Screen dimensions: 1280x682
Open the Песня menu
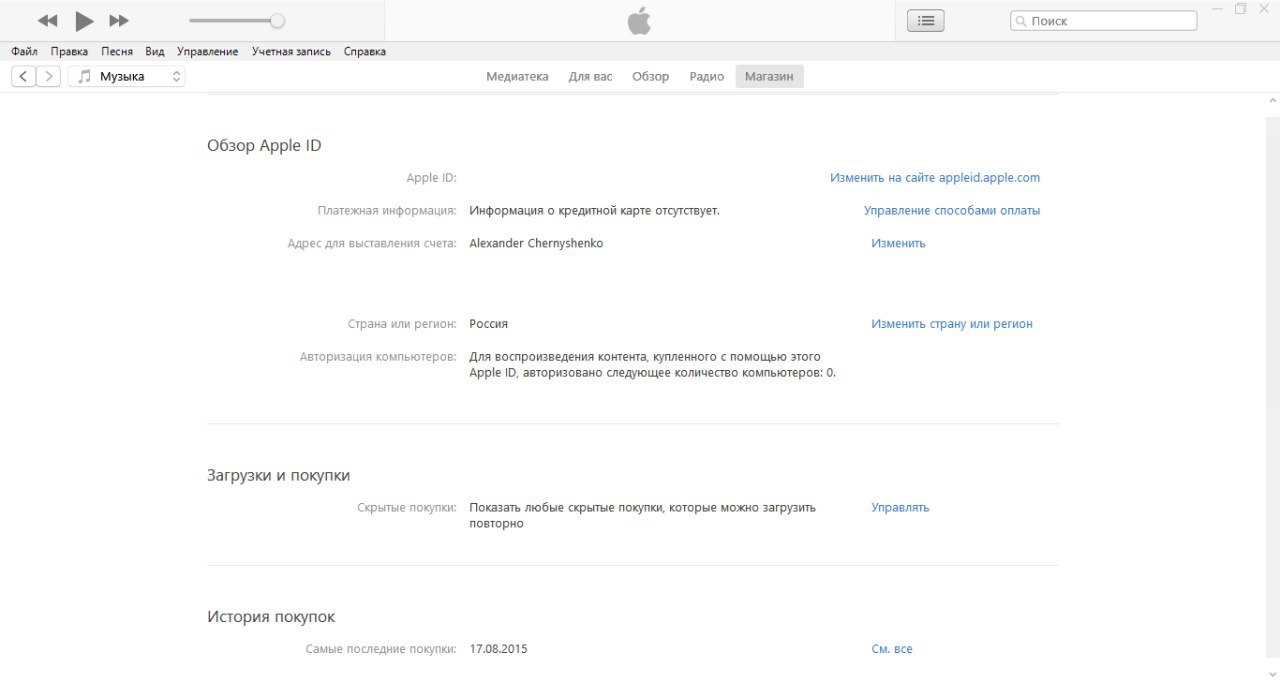coord(117,51)
